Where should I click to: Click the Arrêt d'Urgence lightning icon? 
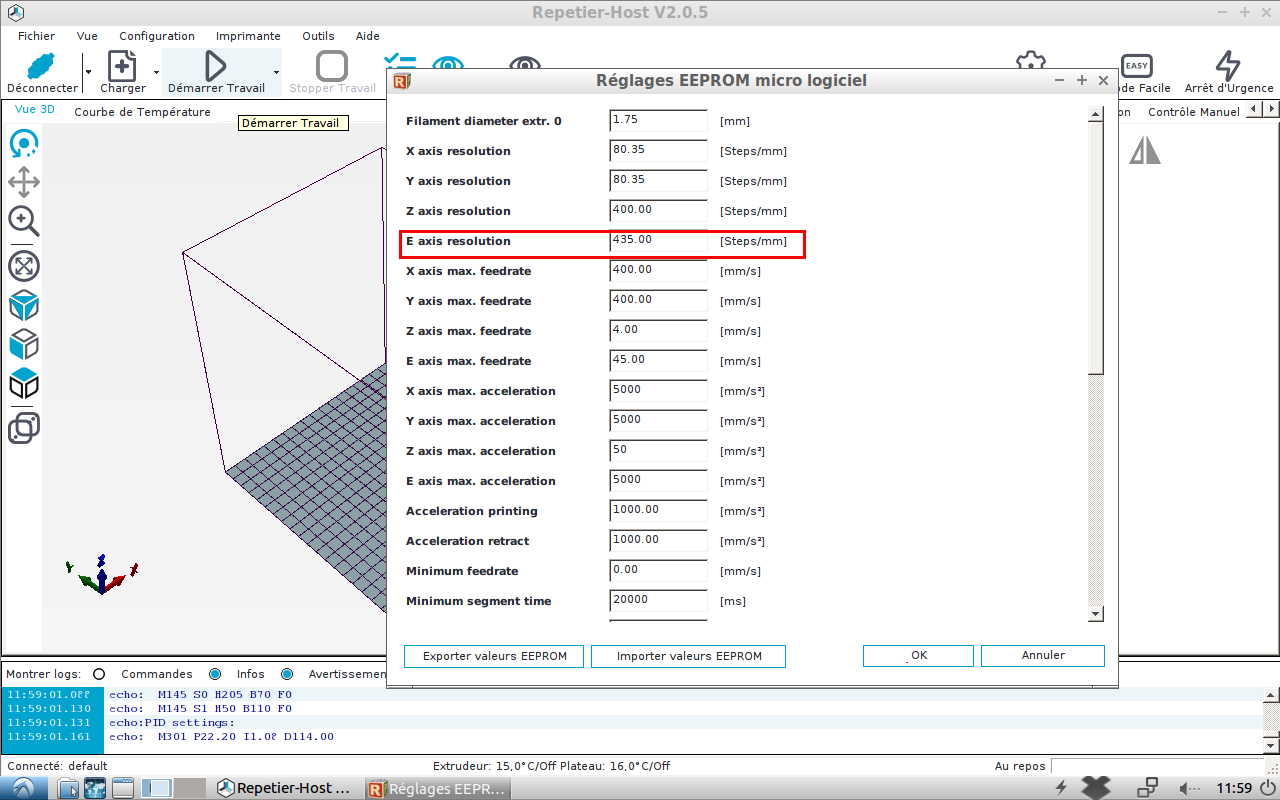1228,66
